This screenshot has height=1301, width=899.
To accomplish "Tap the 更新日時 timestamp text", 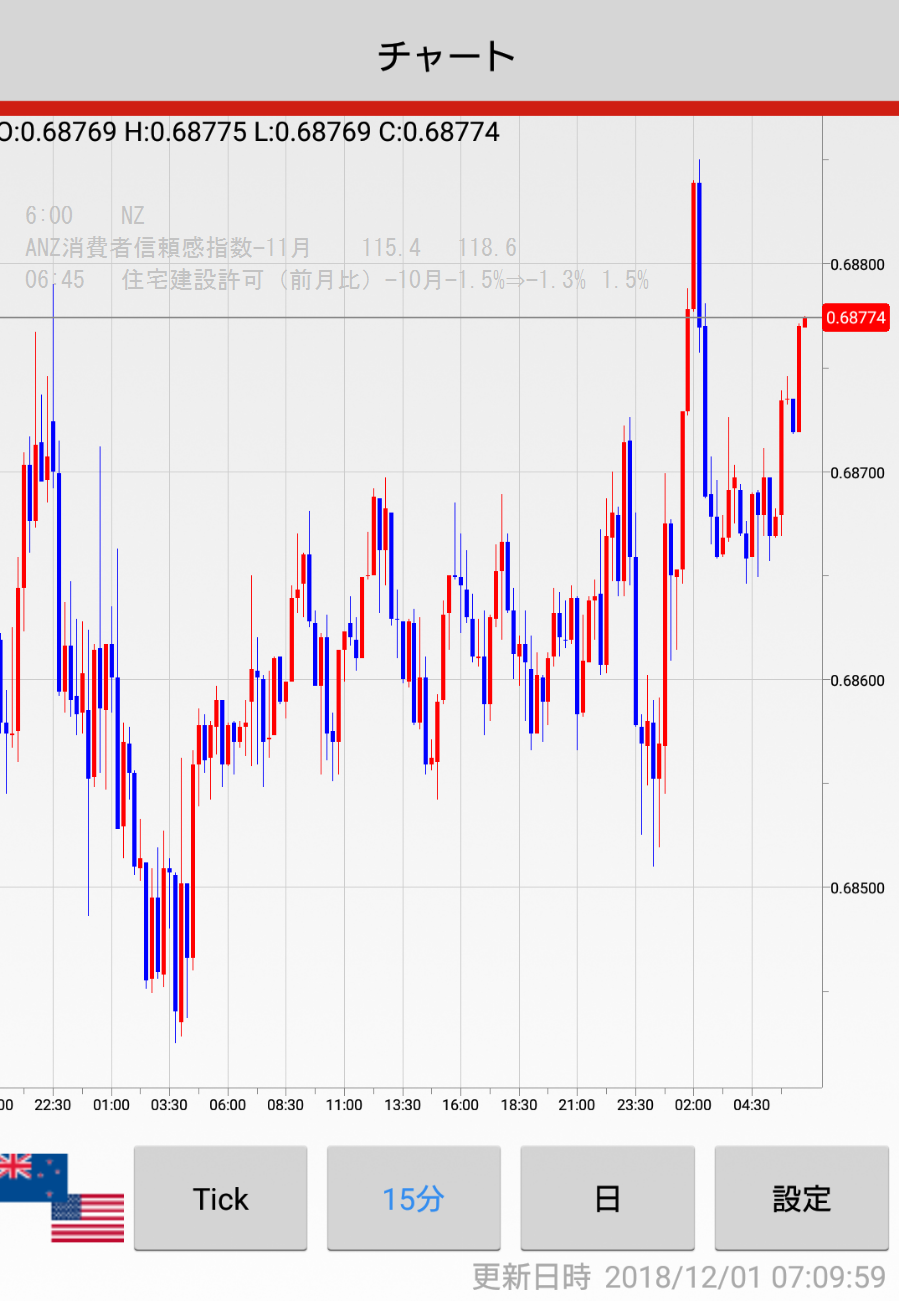I will (678, 1277).
